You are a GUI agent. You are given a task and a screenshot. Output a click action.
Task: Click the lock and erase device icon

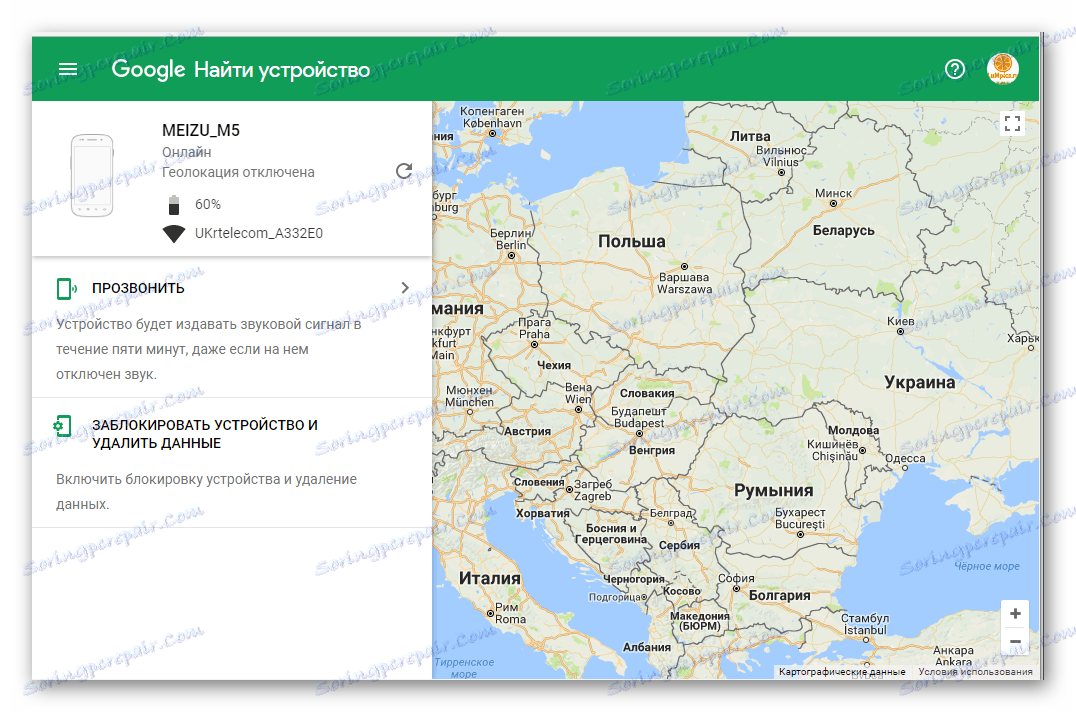coord(62,426)
